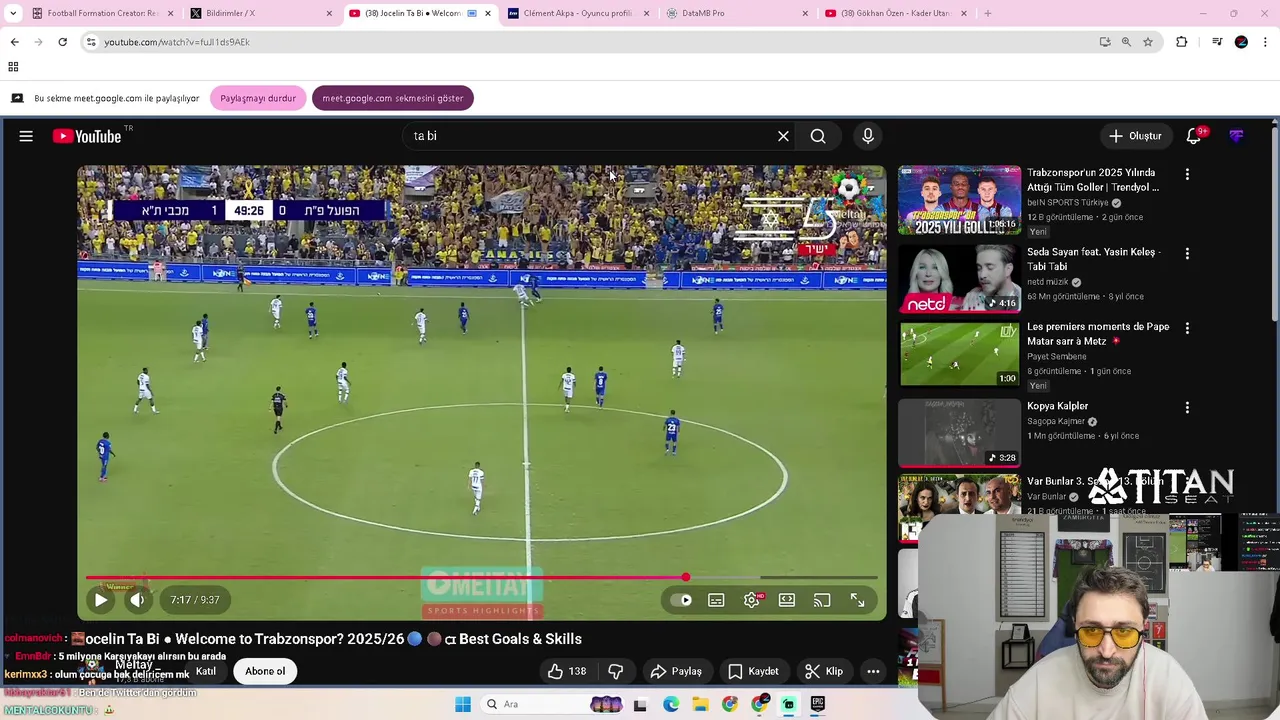This screenshot has height=720, width=1280.
Task: Subscribe using the Abone ol button
Action: point(265,671)
